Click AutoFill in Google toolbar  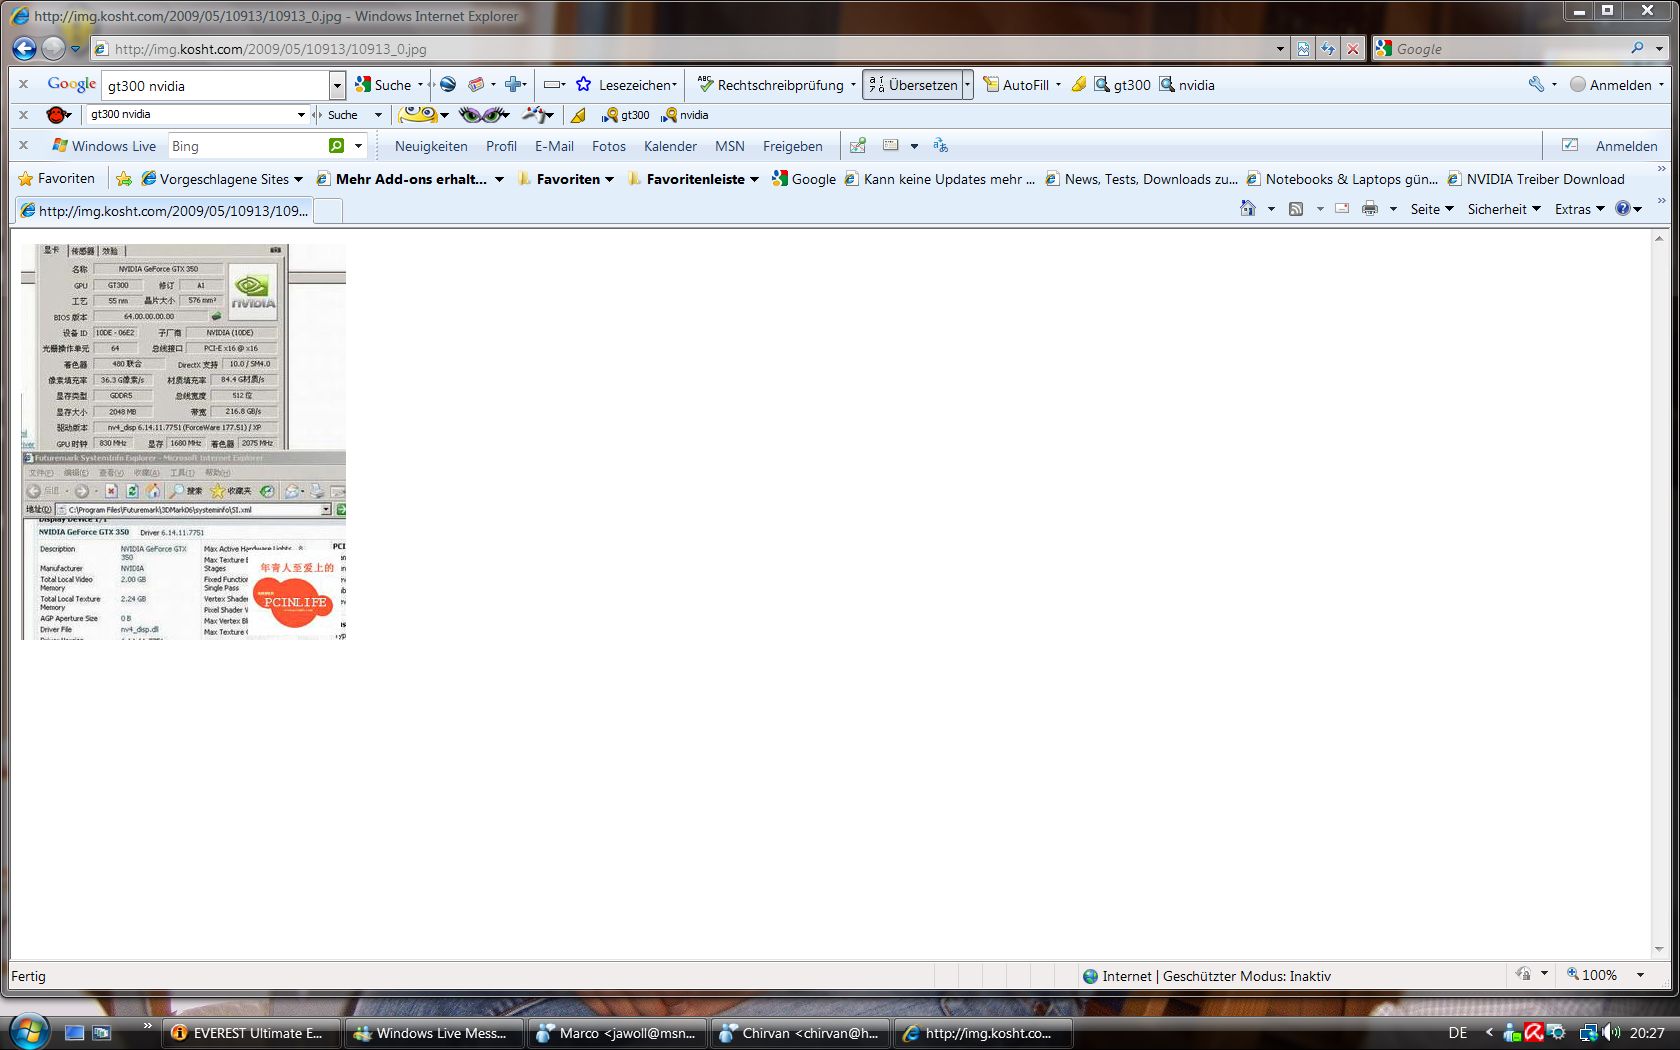pos(1016,85)
